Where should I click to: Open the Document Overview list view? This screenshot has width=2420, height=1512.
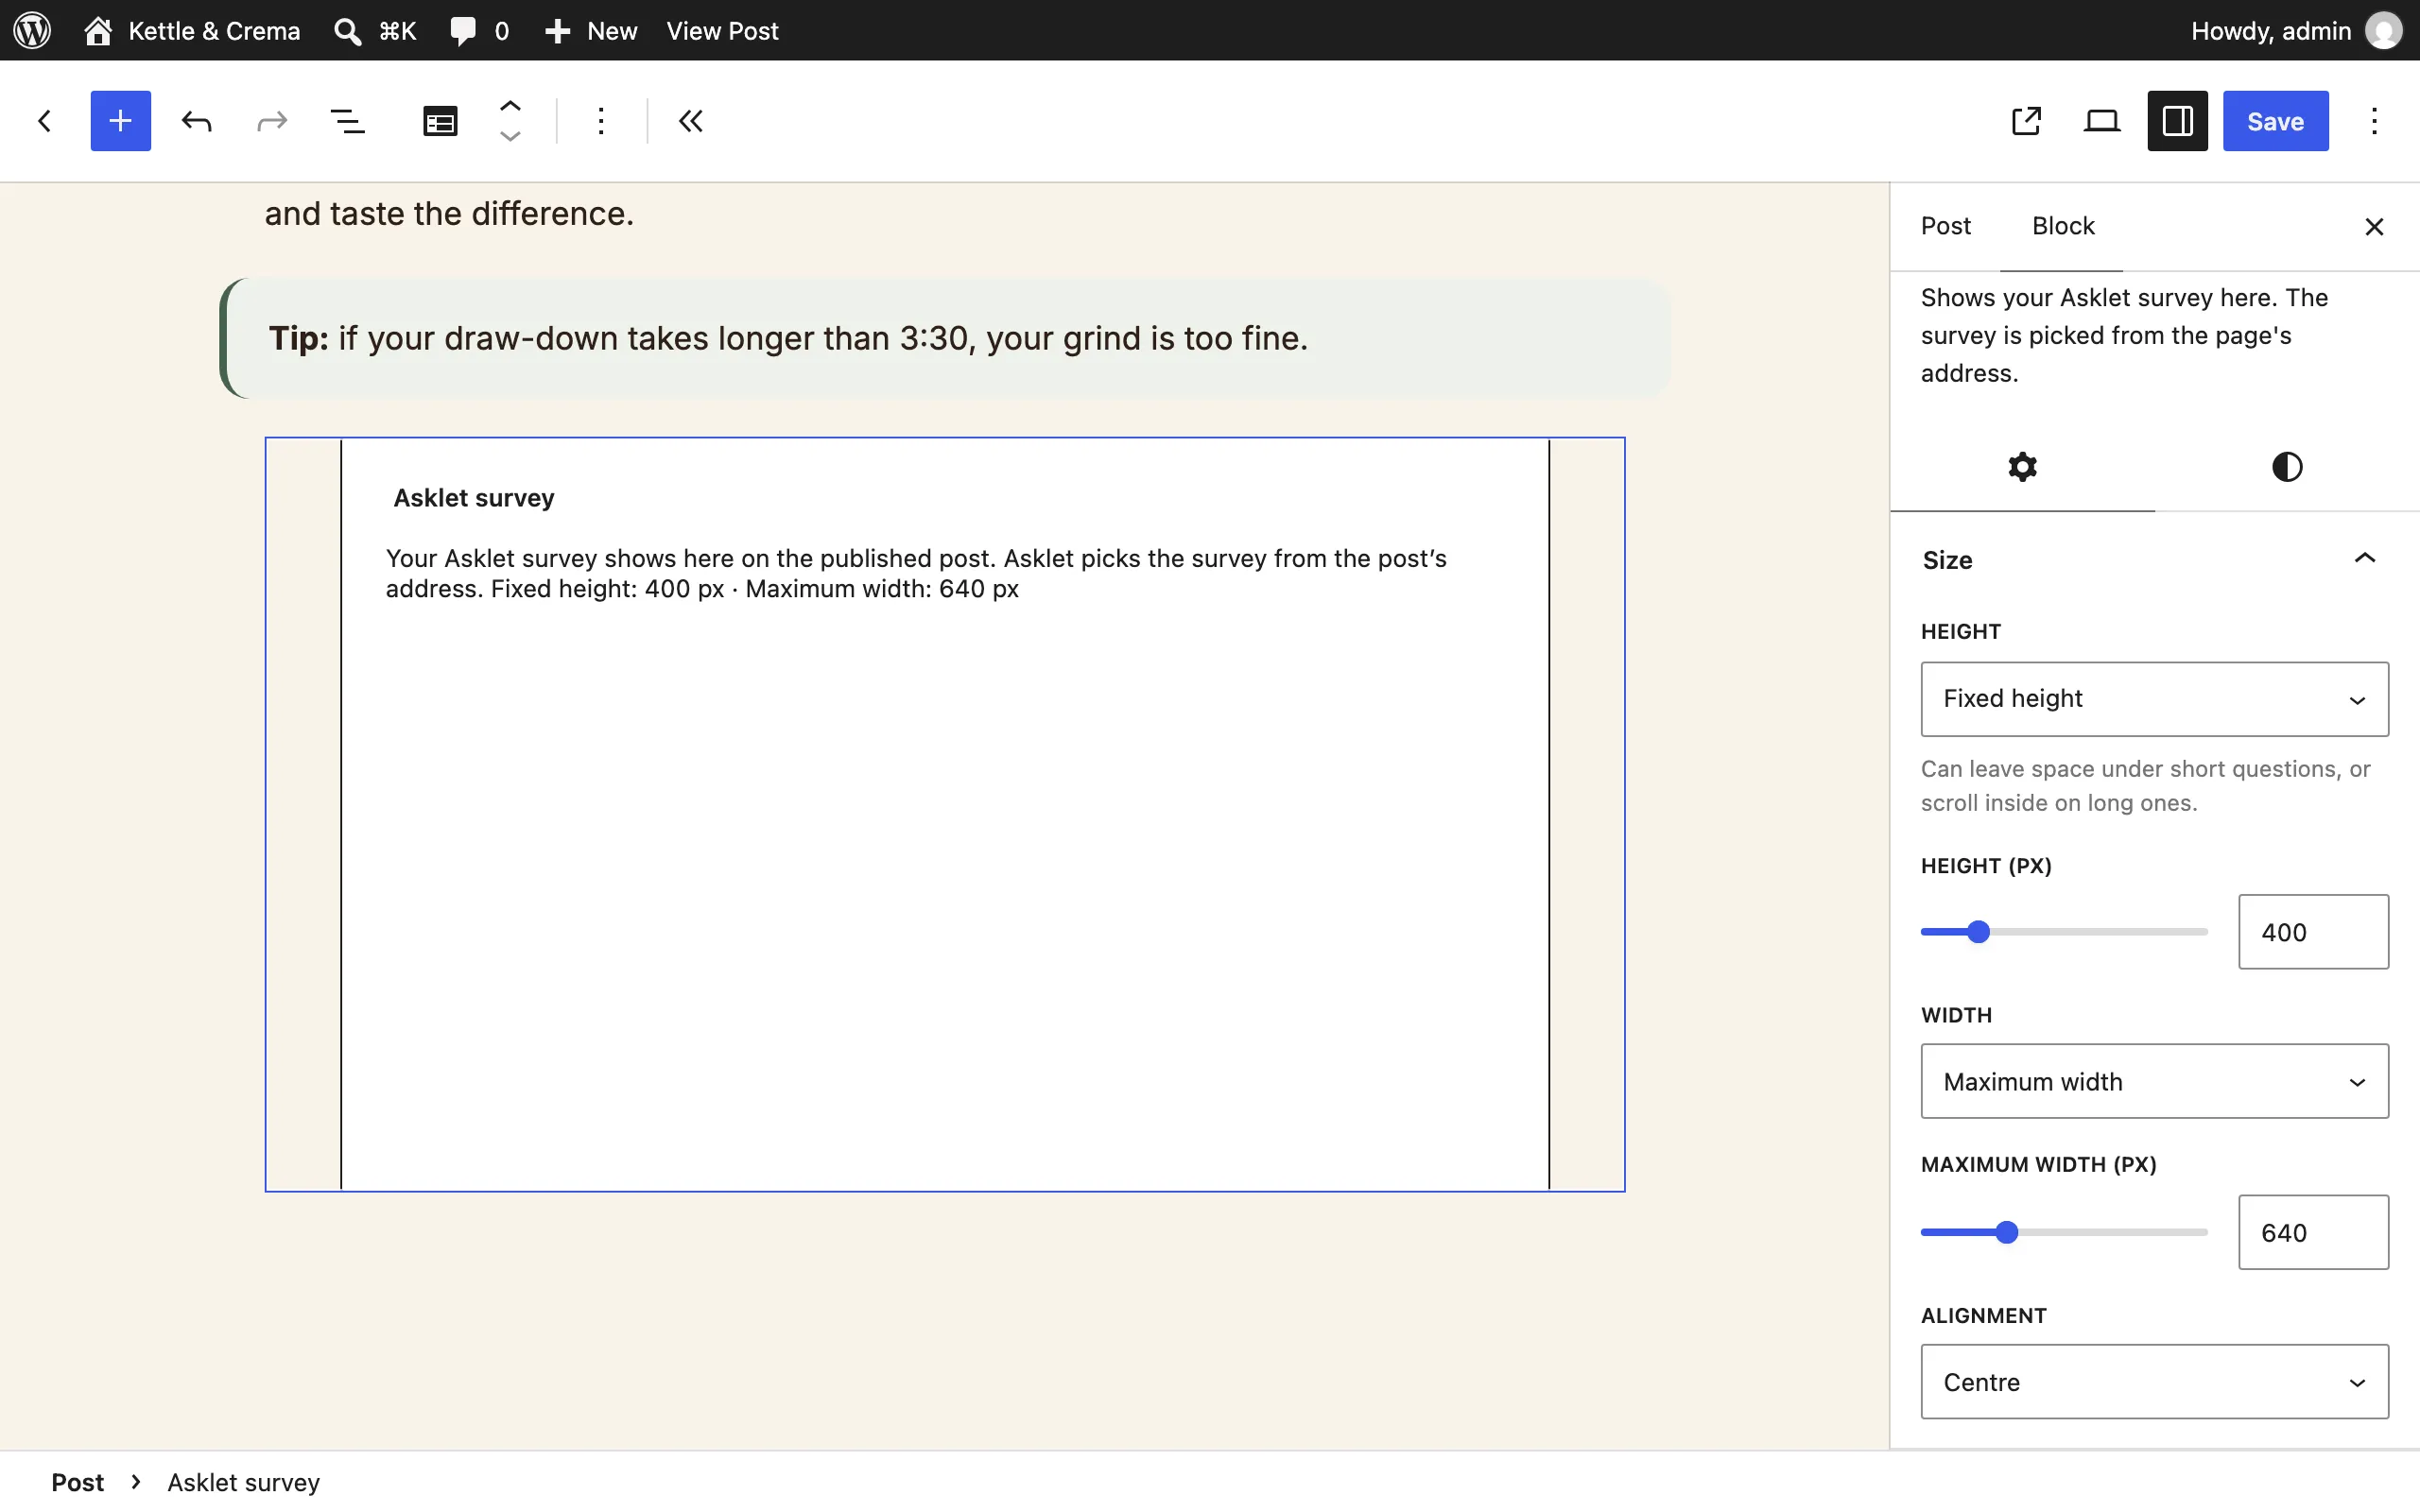pyautogui.click(x=347, y=121)
